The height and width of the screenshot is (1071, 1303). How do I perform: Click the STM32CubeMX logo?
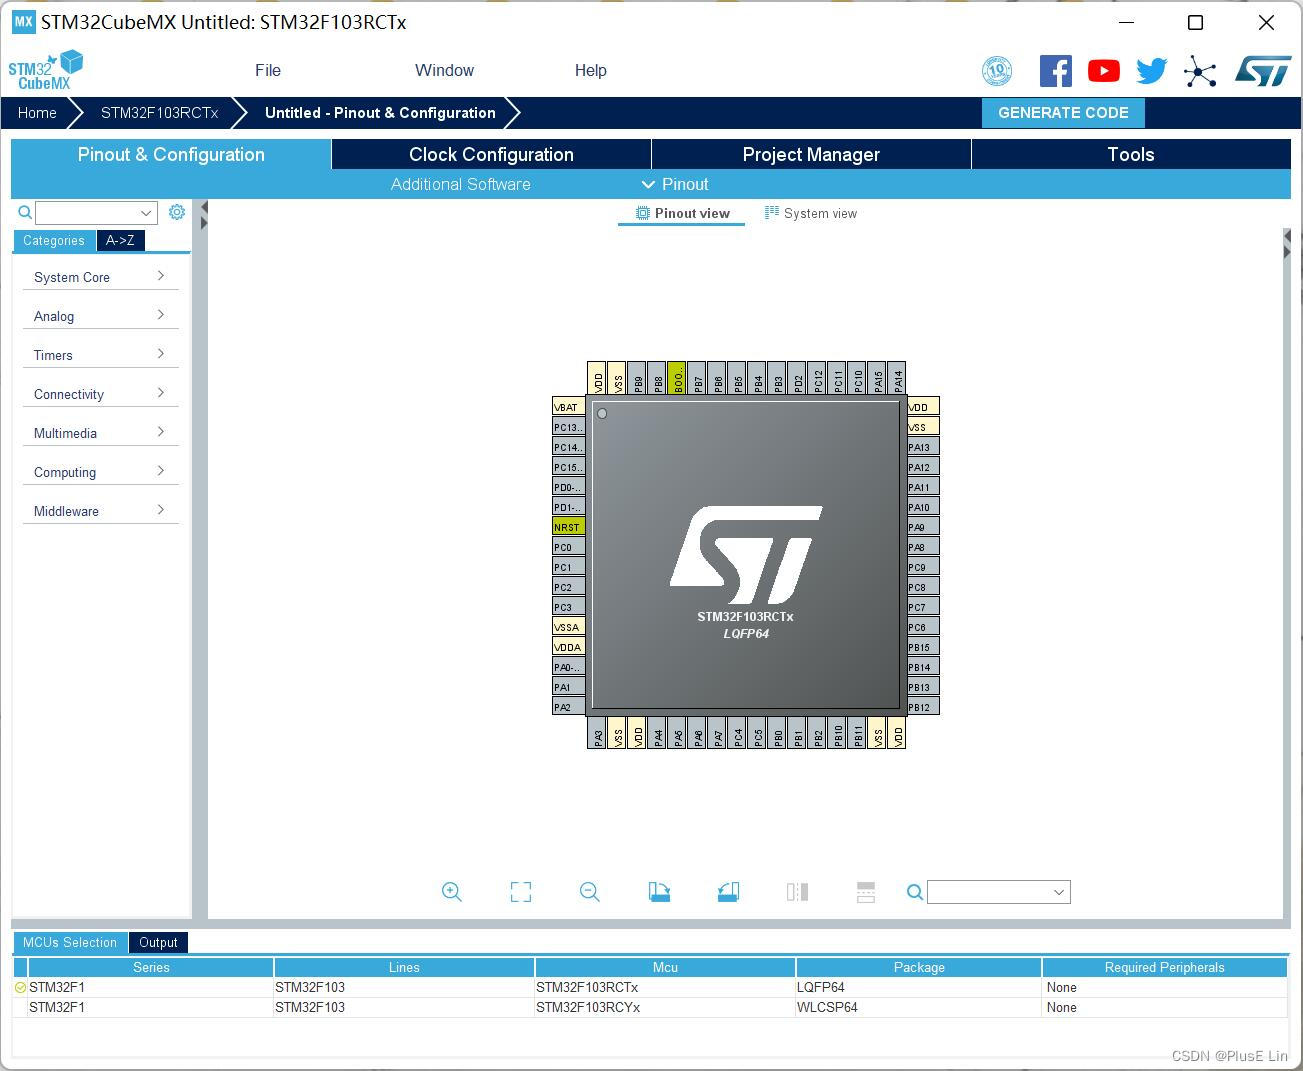pos(45,70)
